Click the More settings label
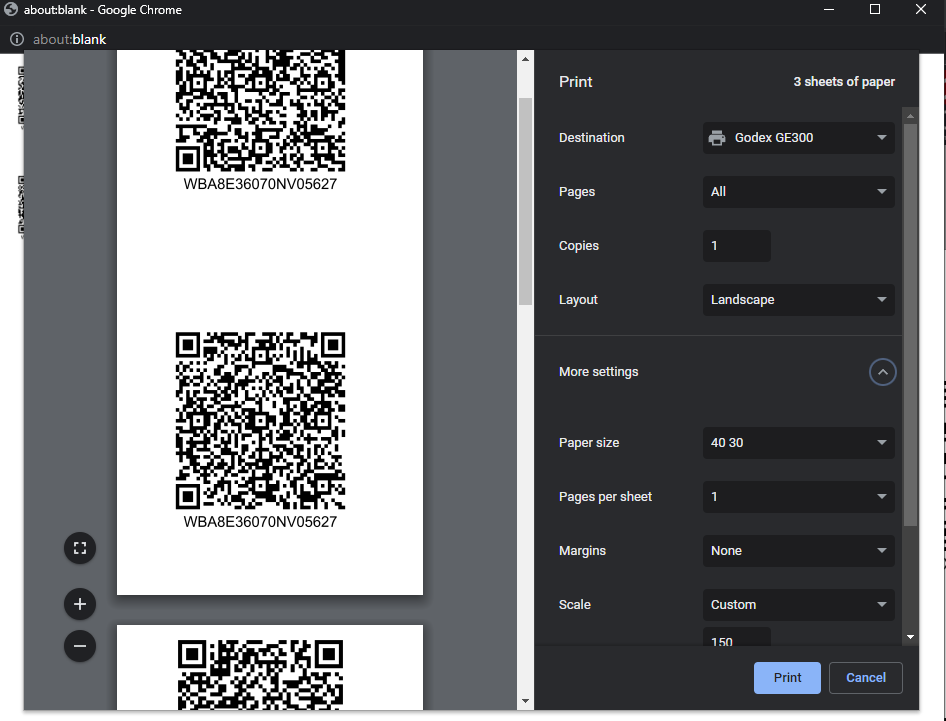 [598, 372]
